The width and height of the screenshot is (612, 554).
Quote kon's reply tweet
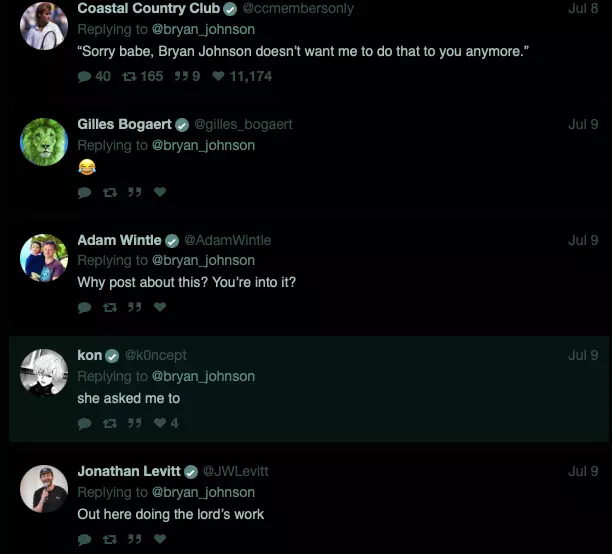click(x=135, y=423)
